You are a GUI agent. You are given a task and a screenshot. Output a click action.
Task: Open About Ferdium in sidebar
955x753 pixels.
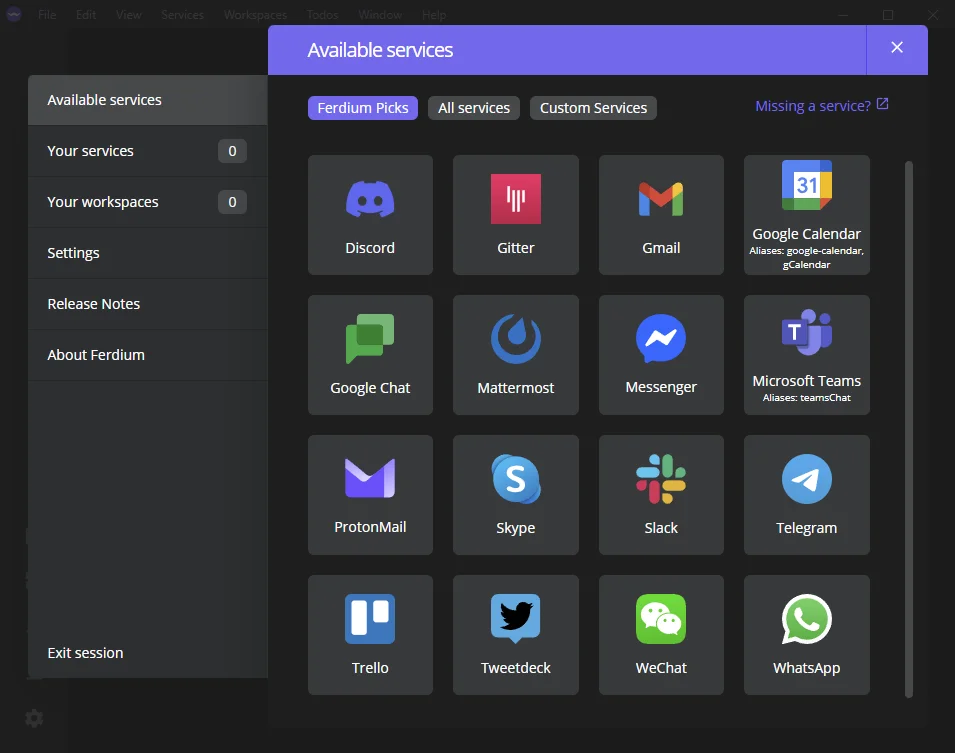pyautogui.click(x=147, y=355)
